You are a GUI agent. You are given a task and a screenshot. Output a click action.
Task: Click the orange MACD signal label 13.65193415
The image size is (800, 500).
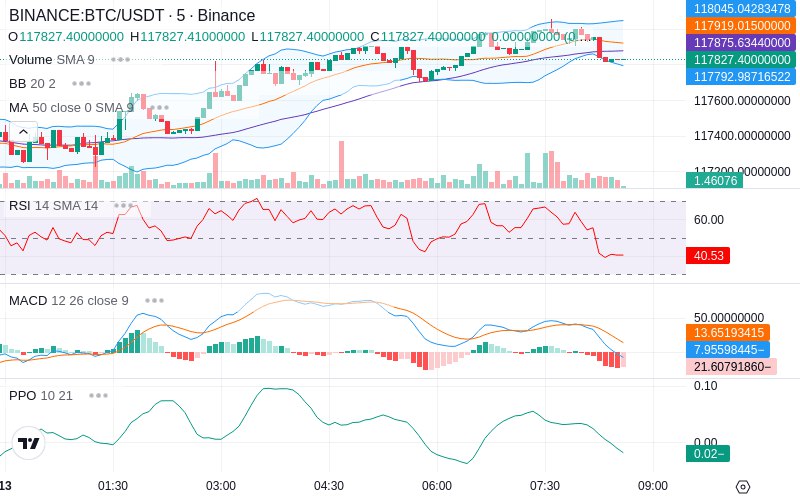pos(728,333)
